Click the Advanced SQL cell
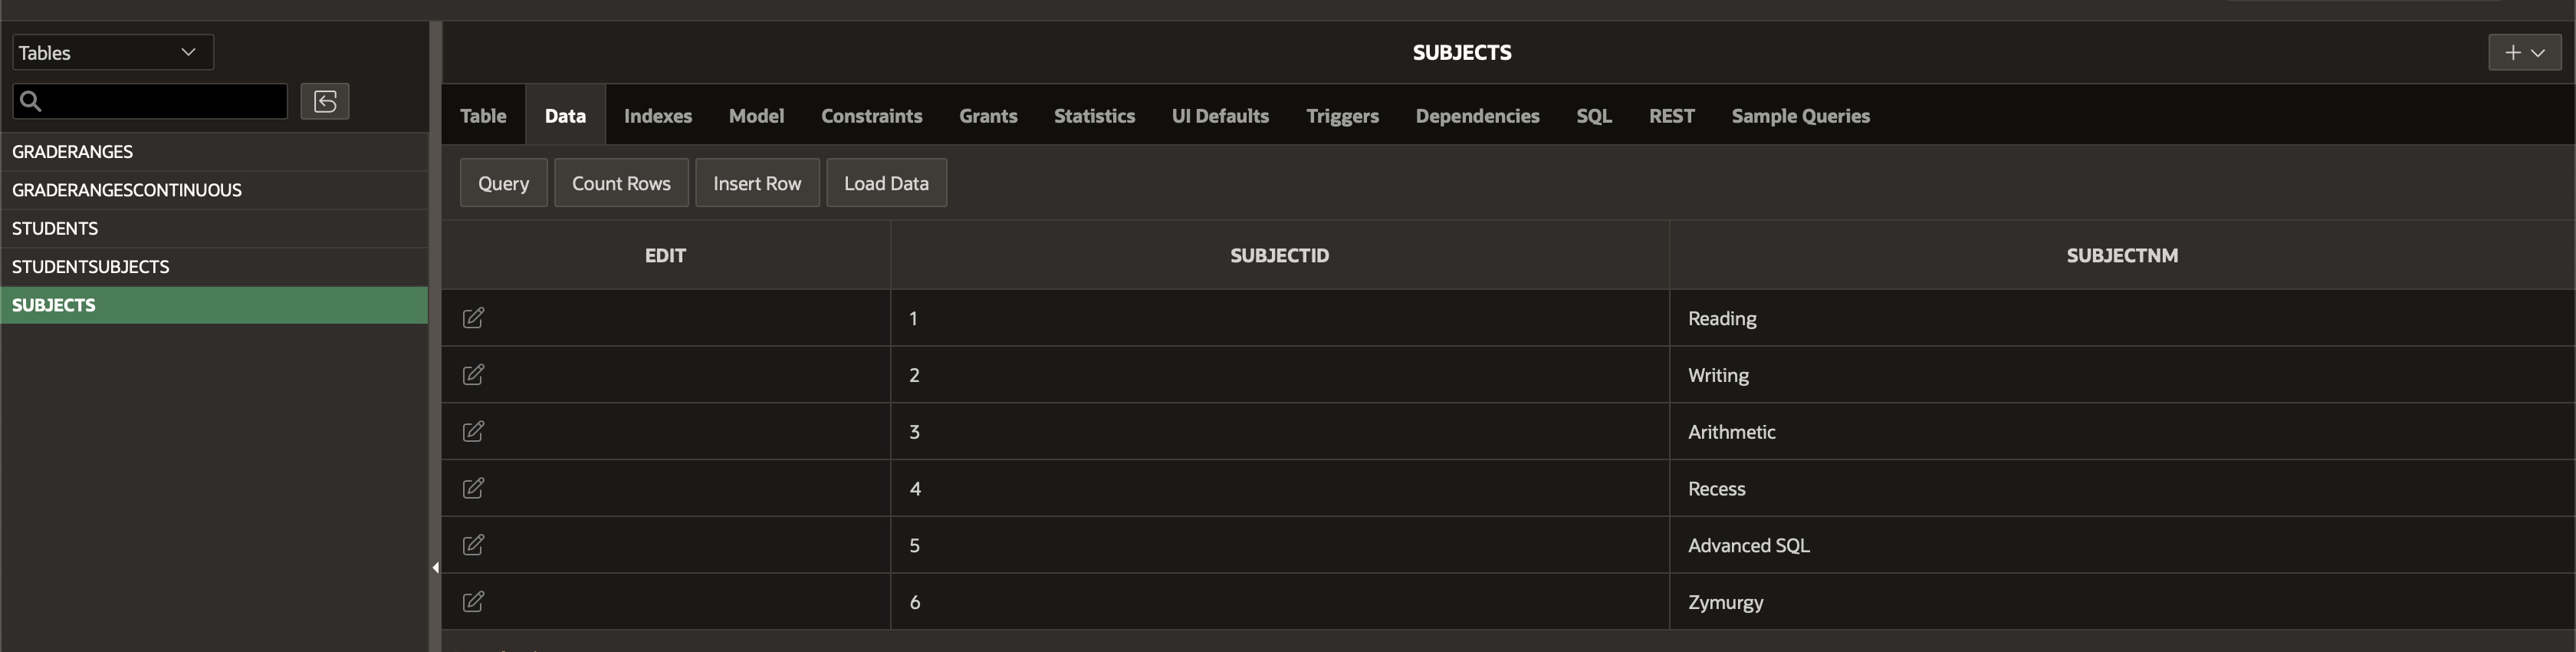 2122,545
